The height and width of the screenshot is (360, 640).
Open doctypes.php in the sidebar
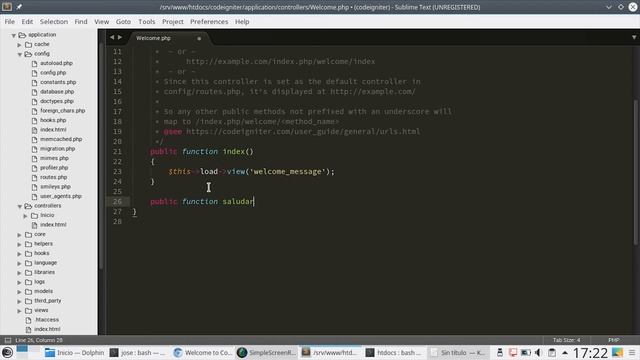(57, 101)
